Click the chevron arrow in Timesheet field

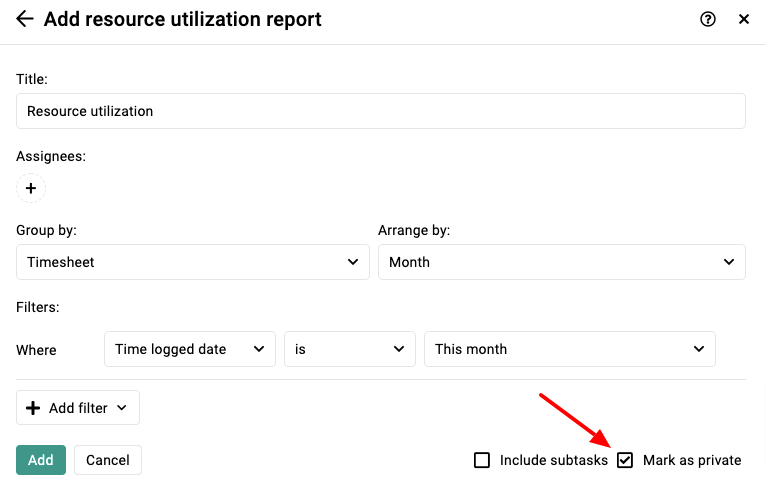coord(353,262)
